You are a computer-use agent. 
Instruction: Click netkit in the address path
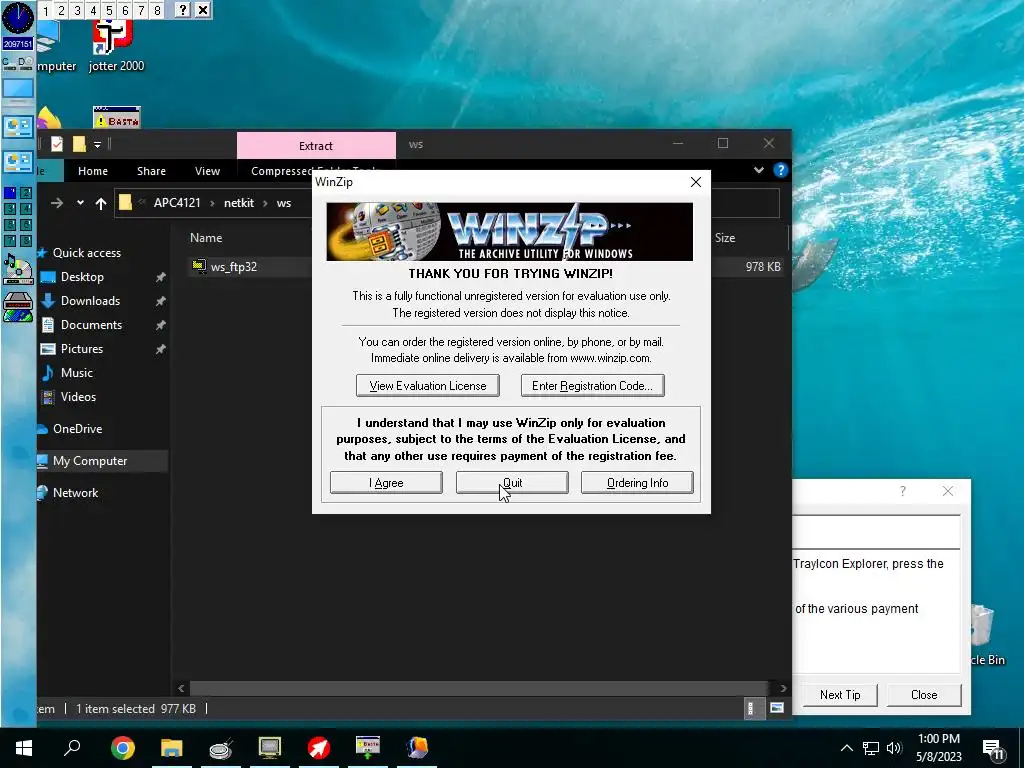click(239, 203)
